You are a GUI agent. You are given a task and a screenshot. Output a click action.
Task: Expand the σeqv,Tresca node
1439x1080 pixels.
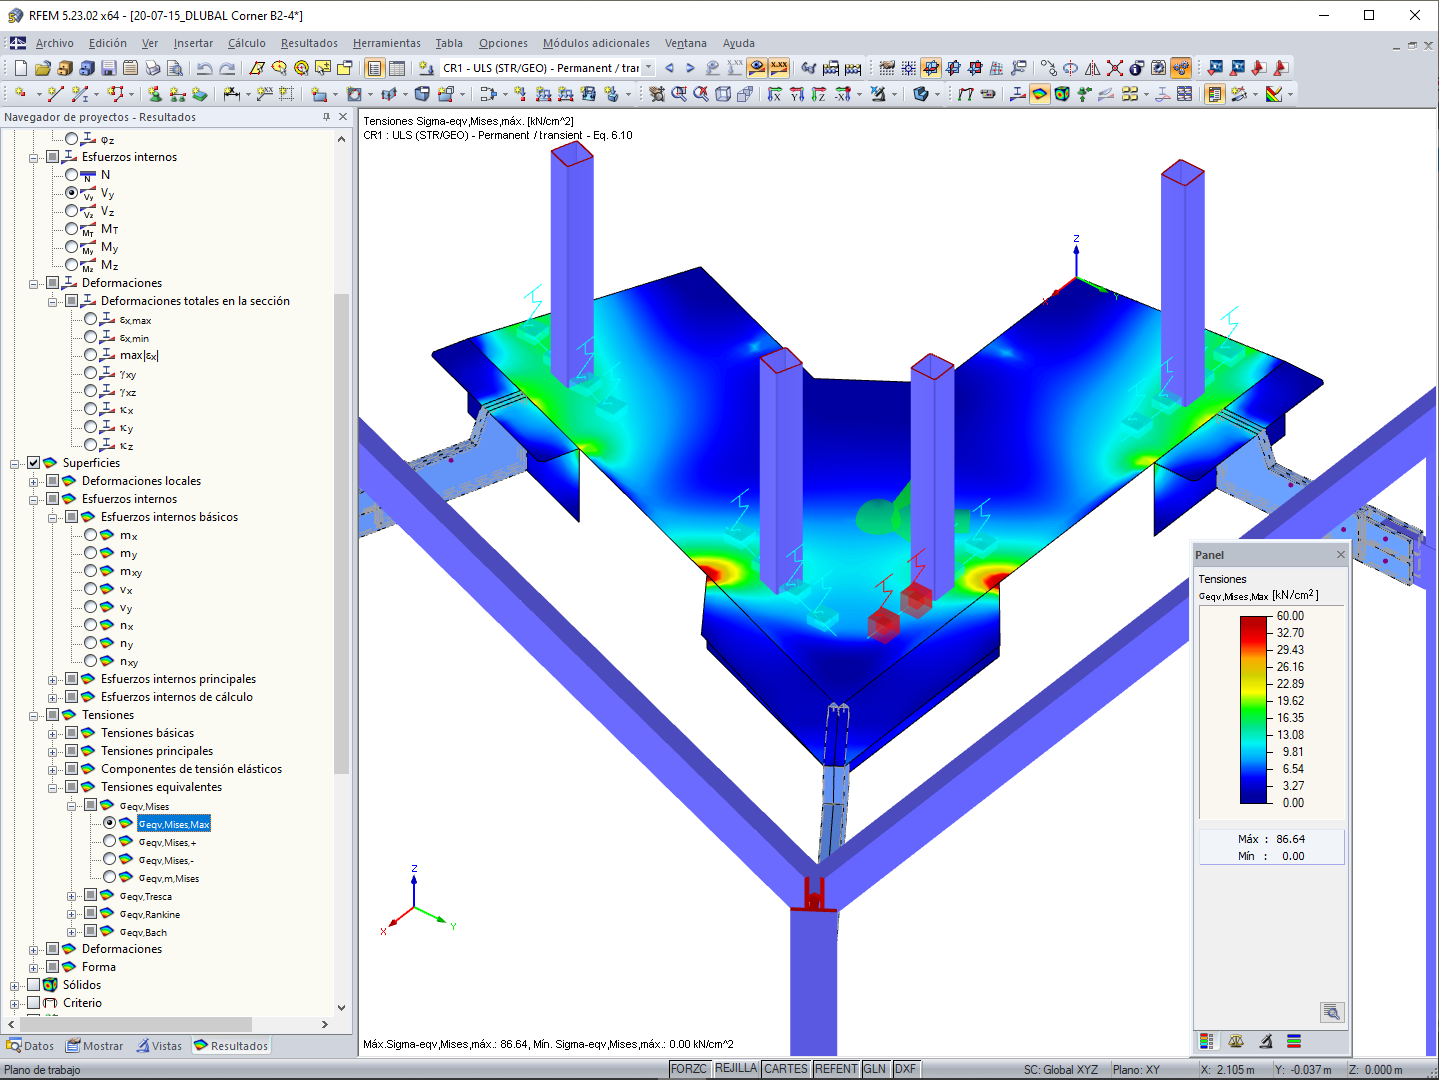[x=72, y=896]
